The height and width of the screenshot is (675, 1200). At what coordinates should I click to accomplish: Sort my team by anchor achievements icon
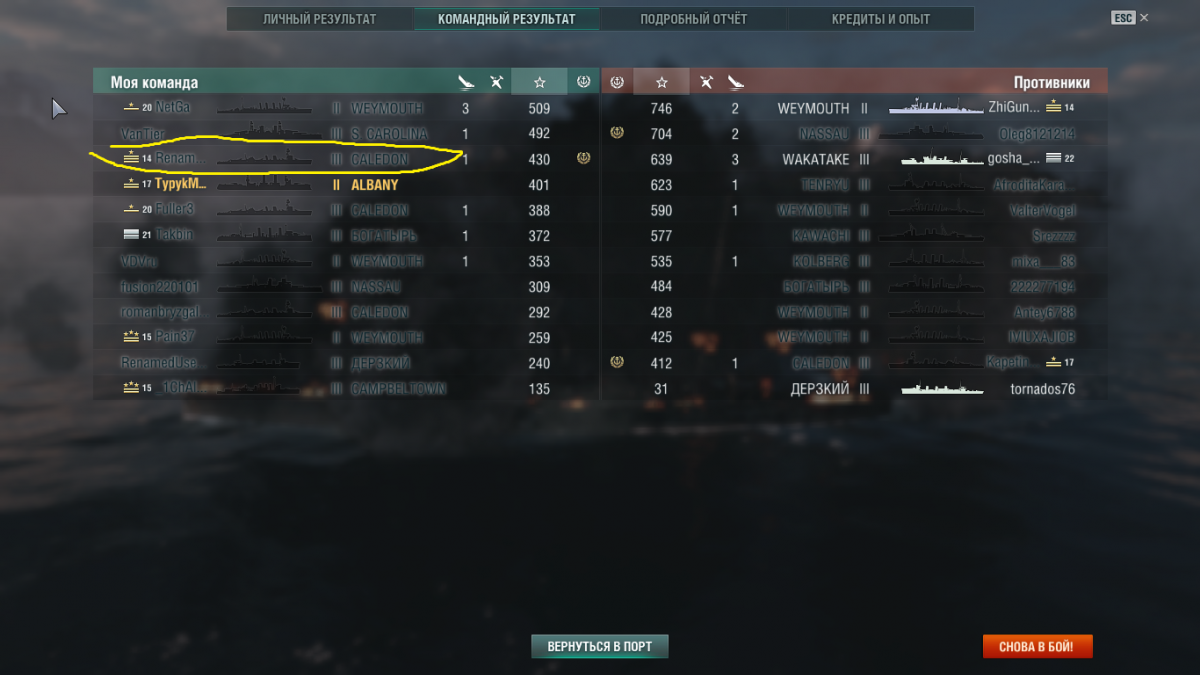[584, 82]
